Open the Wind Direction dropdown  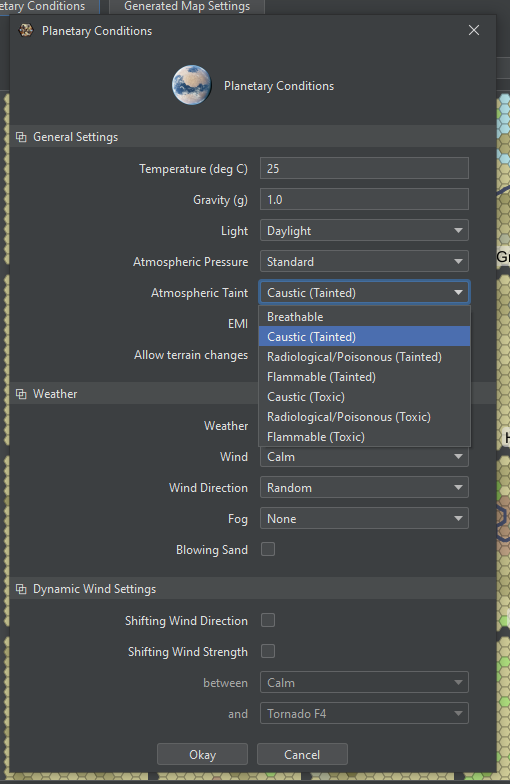(364, 488)
